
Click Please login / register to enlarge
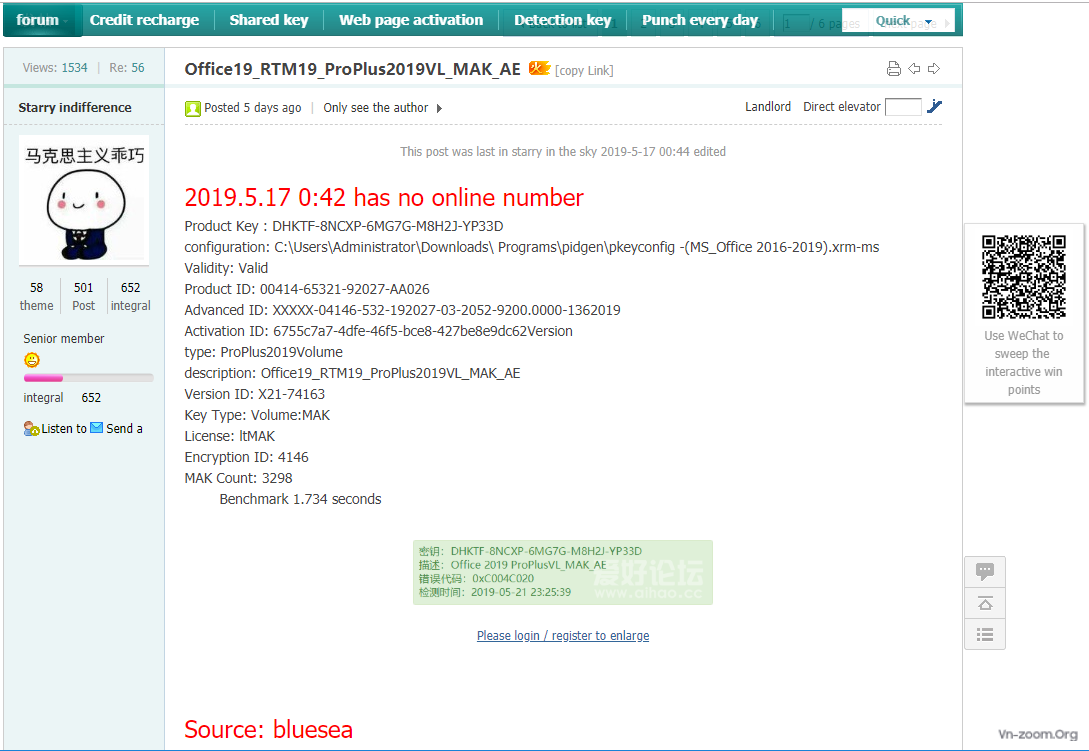tap(563, 636)
